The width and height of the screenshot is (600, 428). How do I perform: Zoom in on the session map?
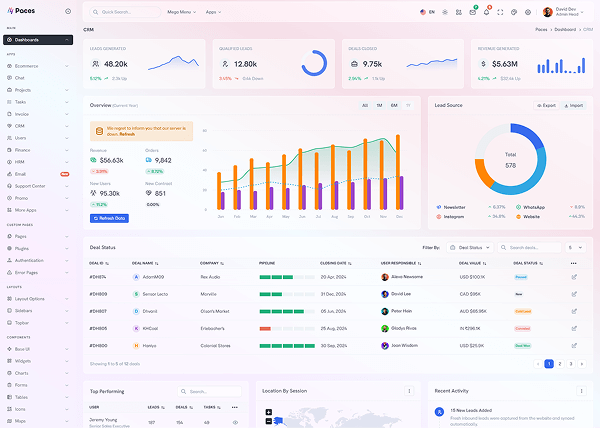tap(268, 412)
